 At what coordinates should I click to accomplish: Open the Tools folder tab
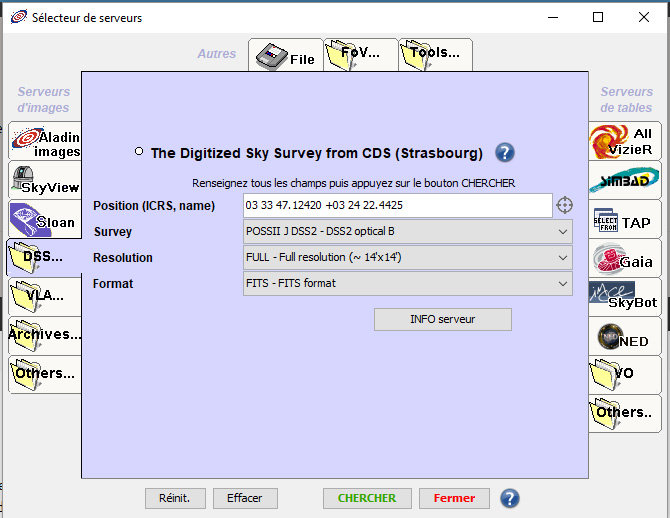coord(435,55)
